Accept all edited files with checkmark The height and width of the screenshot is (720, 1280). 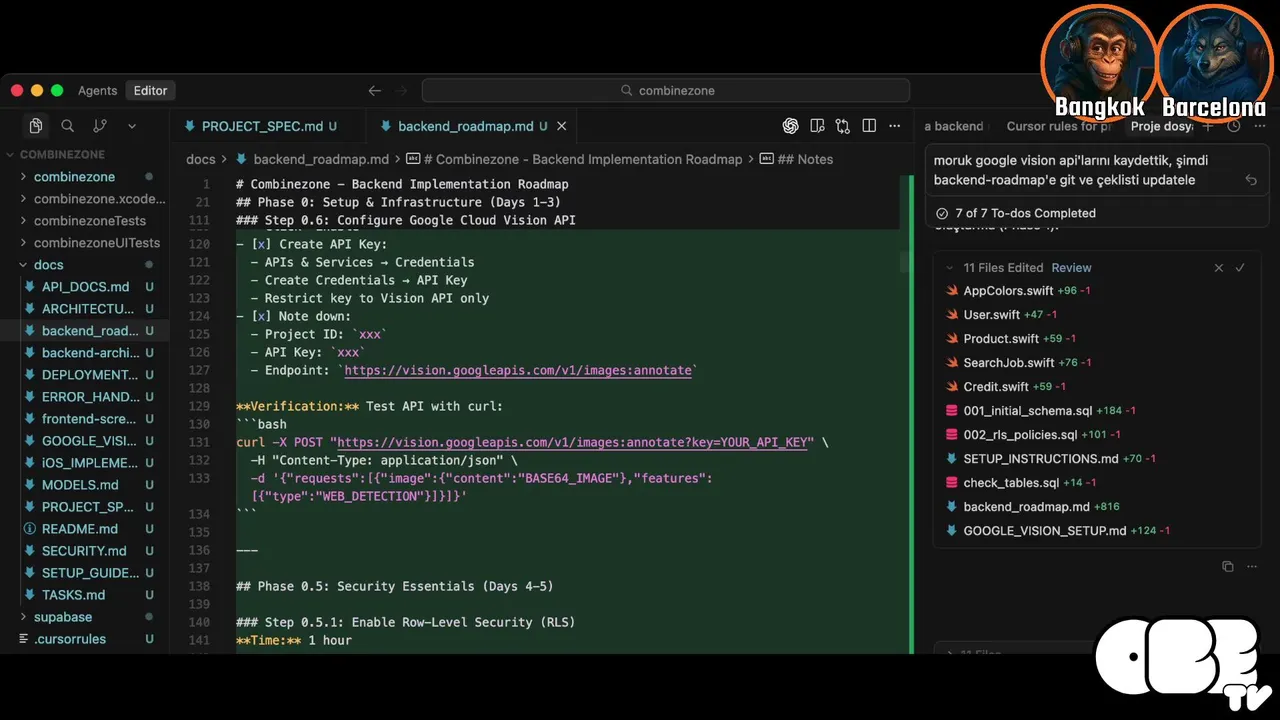[1240, 268]
